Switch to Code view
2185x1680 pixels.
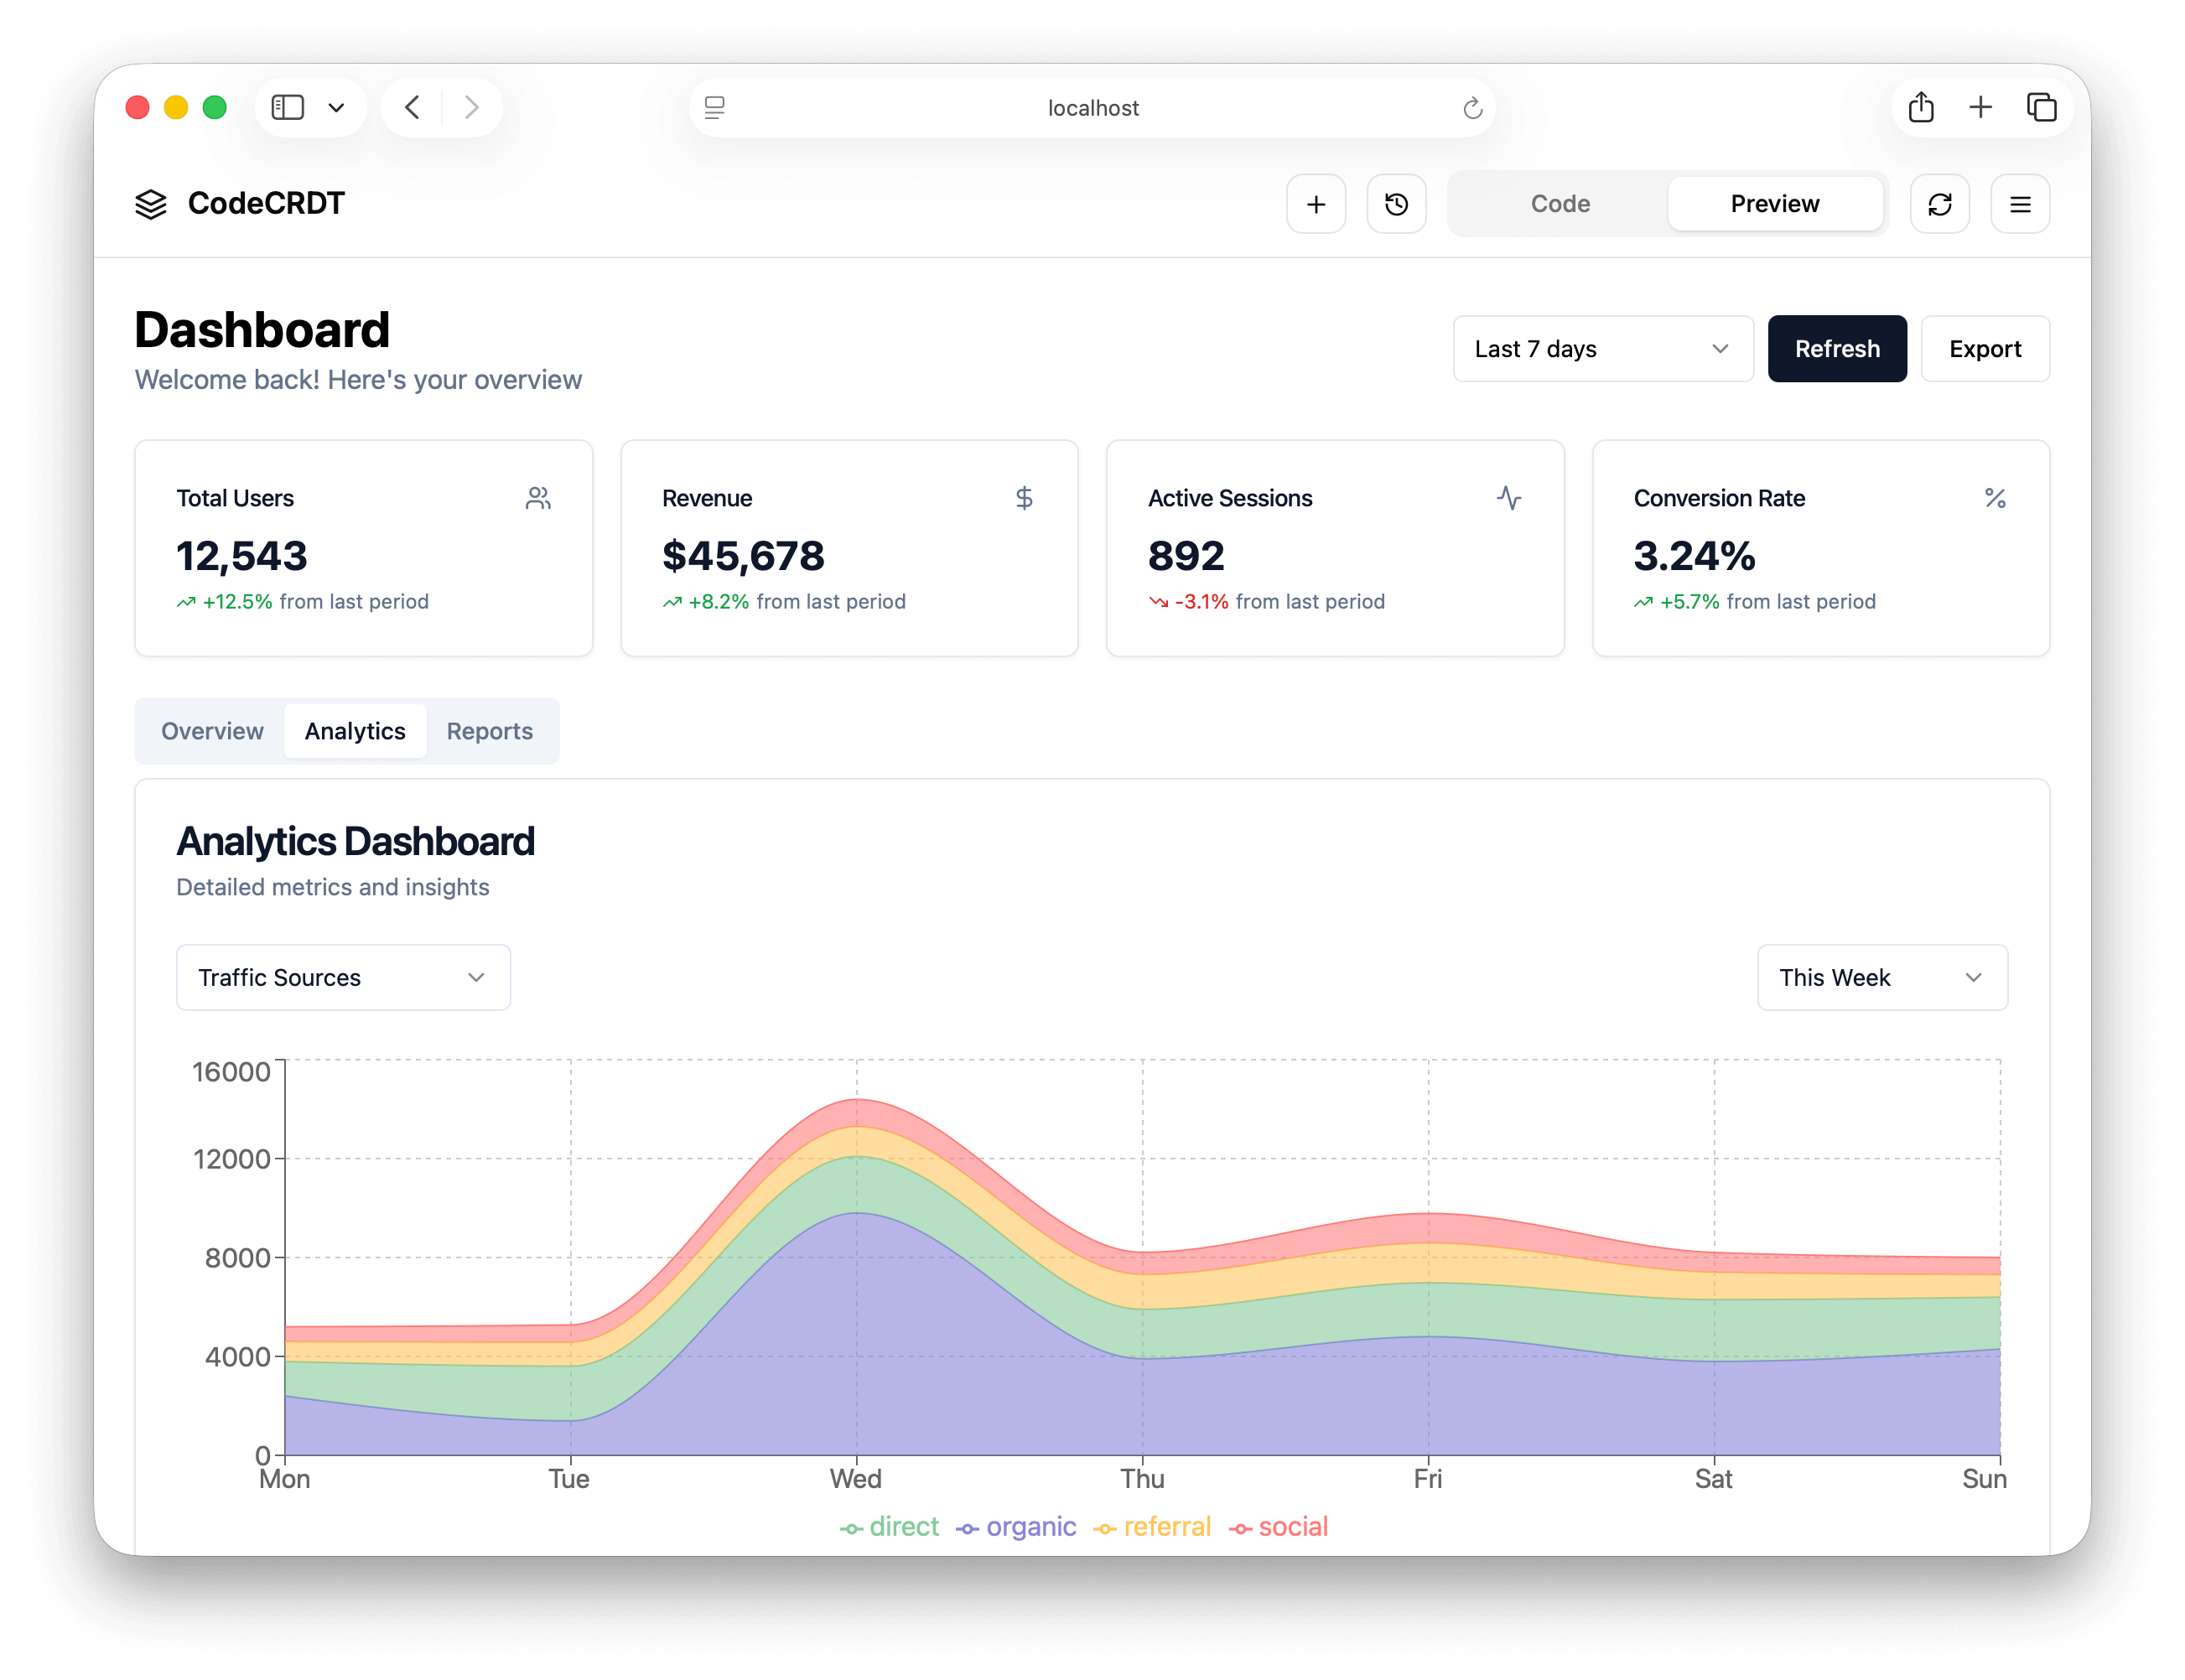coord(1559,204)
